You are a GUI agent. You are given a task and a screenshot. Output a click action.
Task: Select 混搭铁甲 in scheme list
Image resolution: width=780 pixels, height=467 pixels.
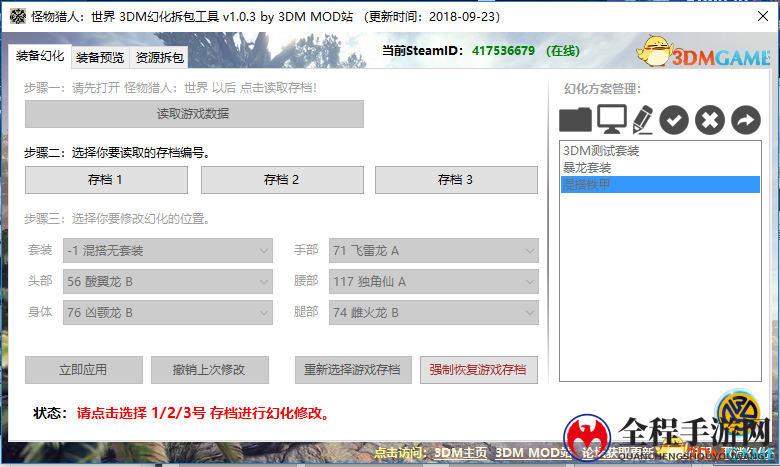(x=660, y=185)
